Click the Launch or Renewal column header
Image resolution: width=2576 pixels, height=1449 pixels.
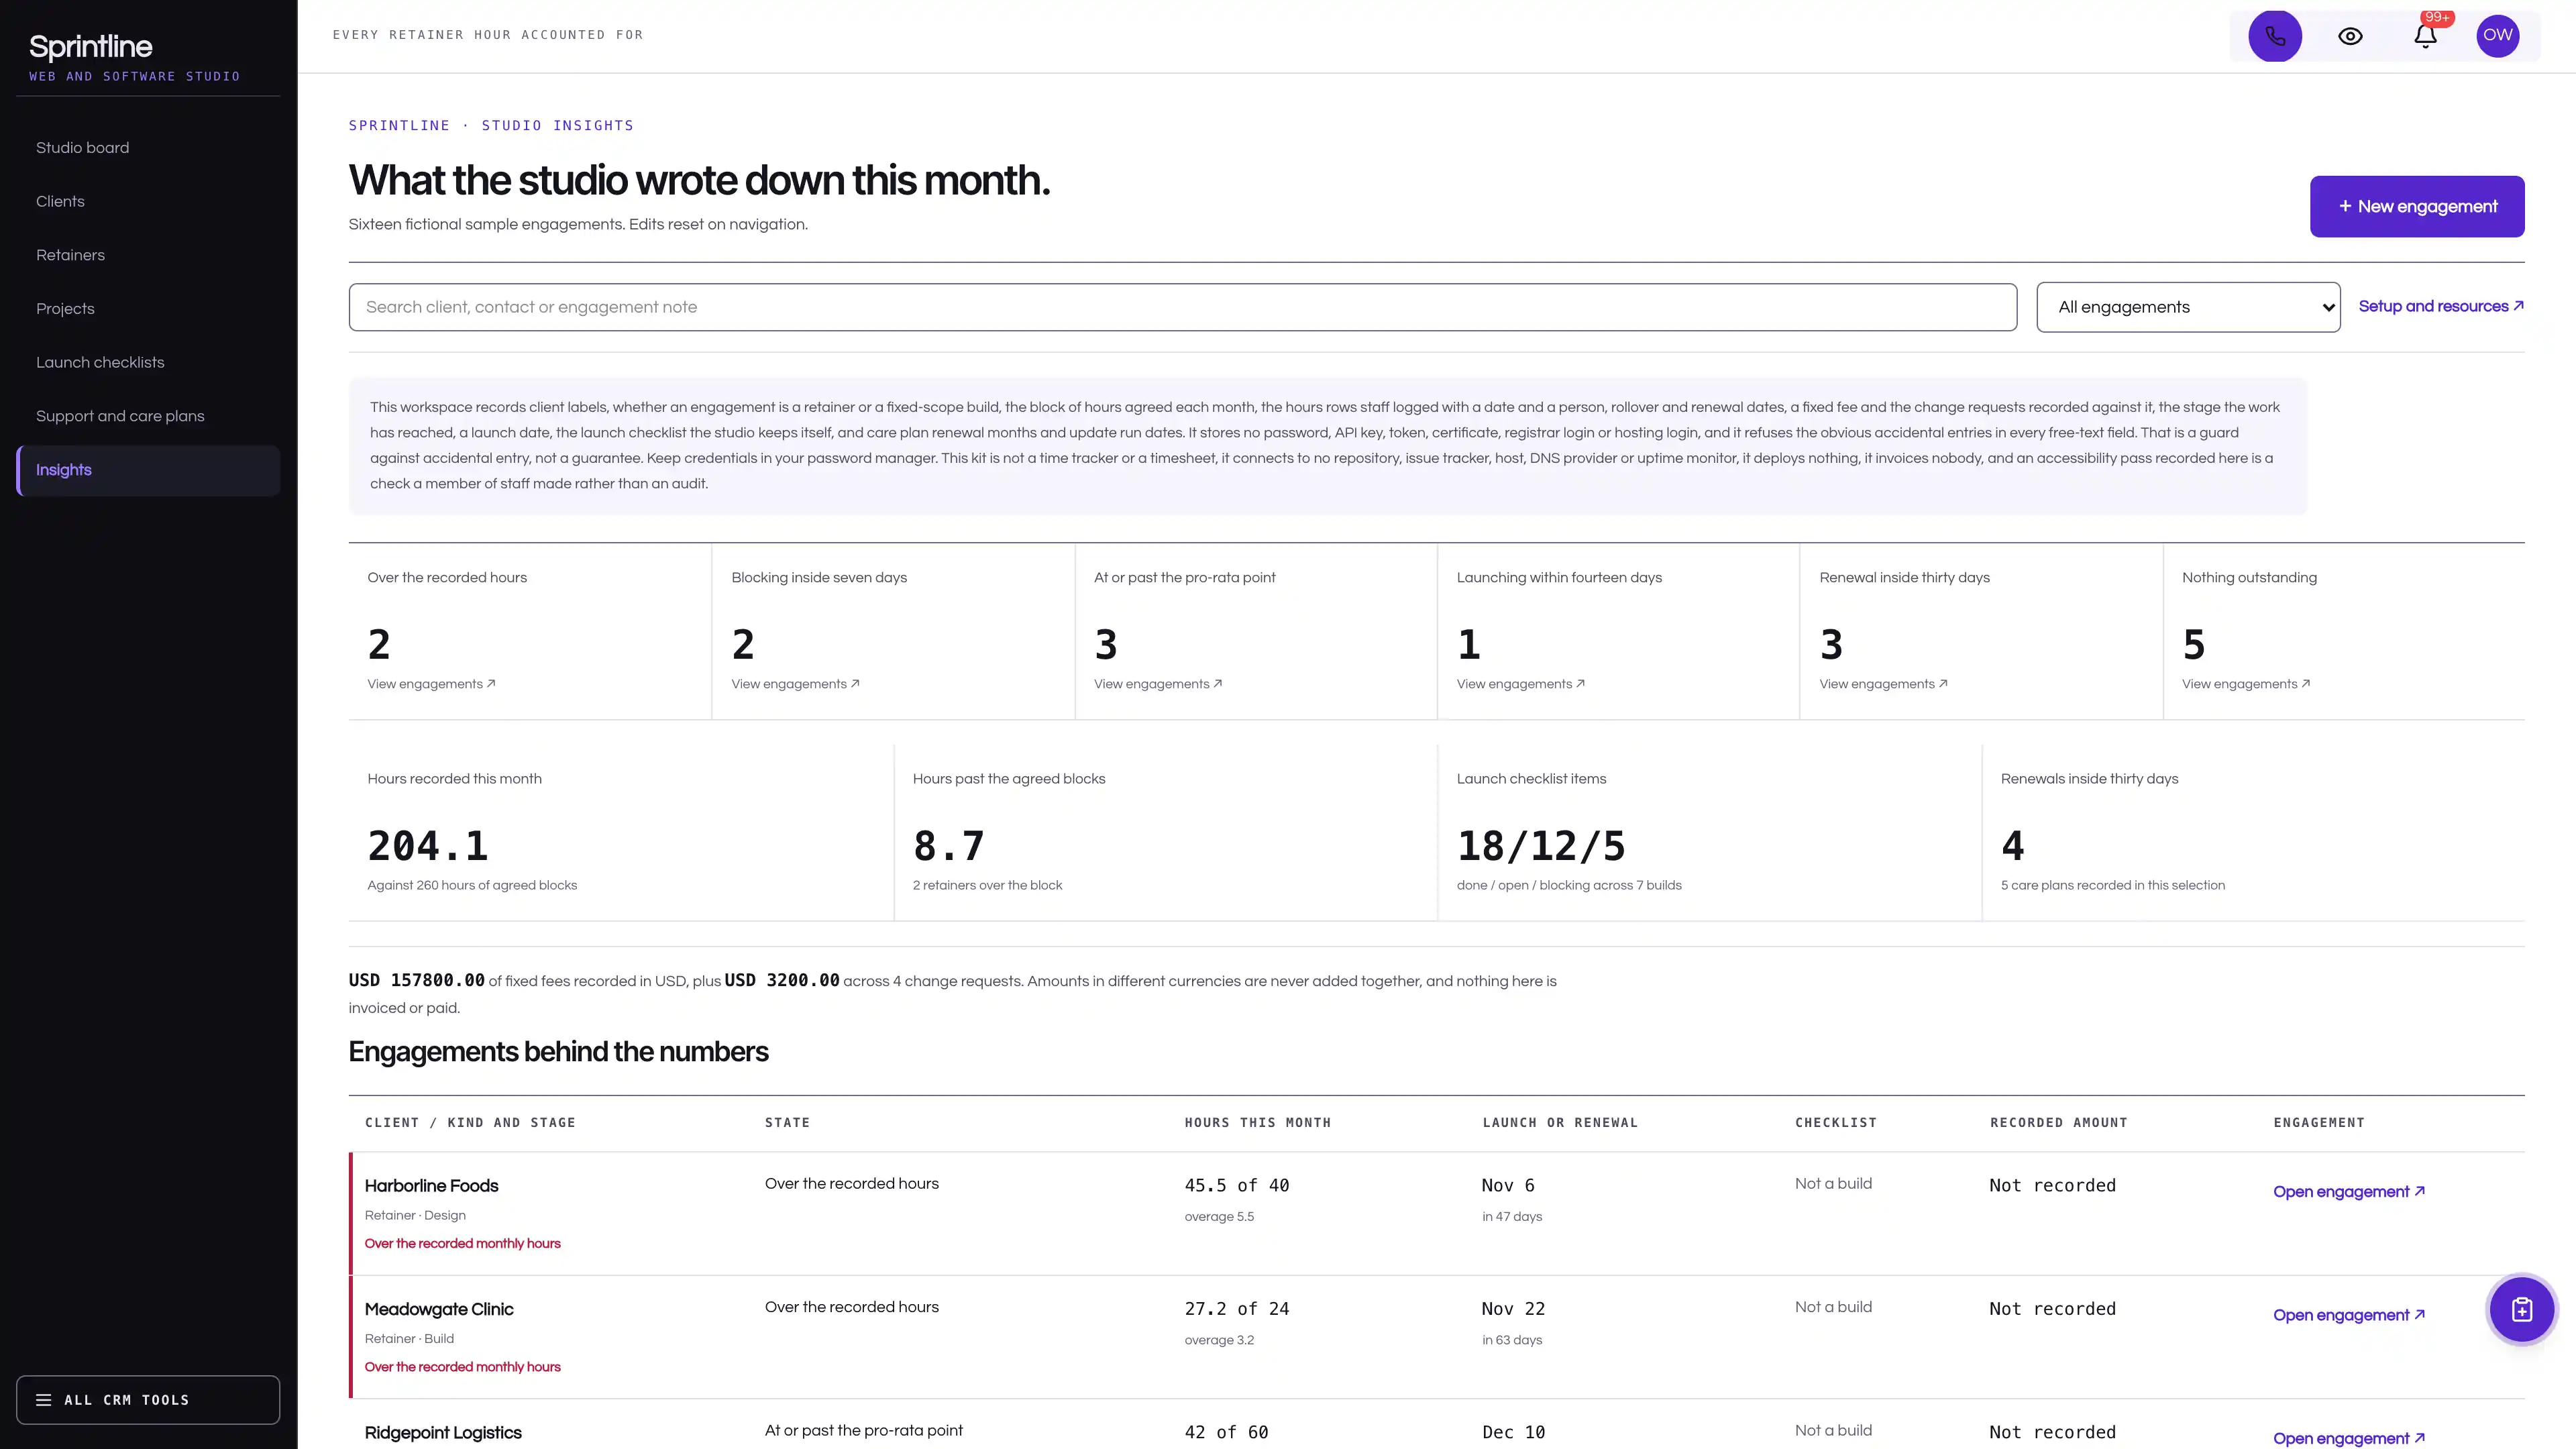coord(1560,1123)
